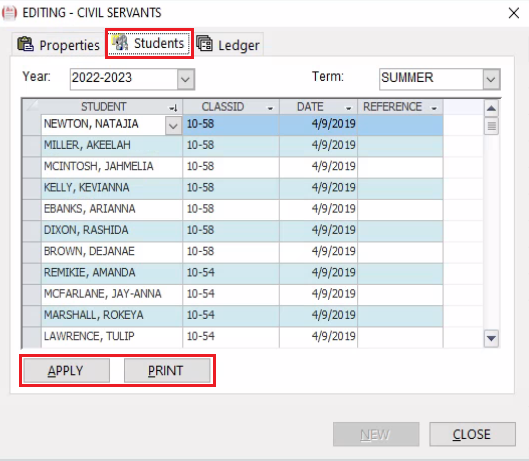Click the scrollbar up arrow
This screenshot has width=529, height=461.
pyautogui.click(x=492, y=108)
